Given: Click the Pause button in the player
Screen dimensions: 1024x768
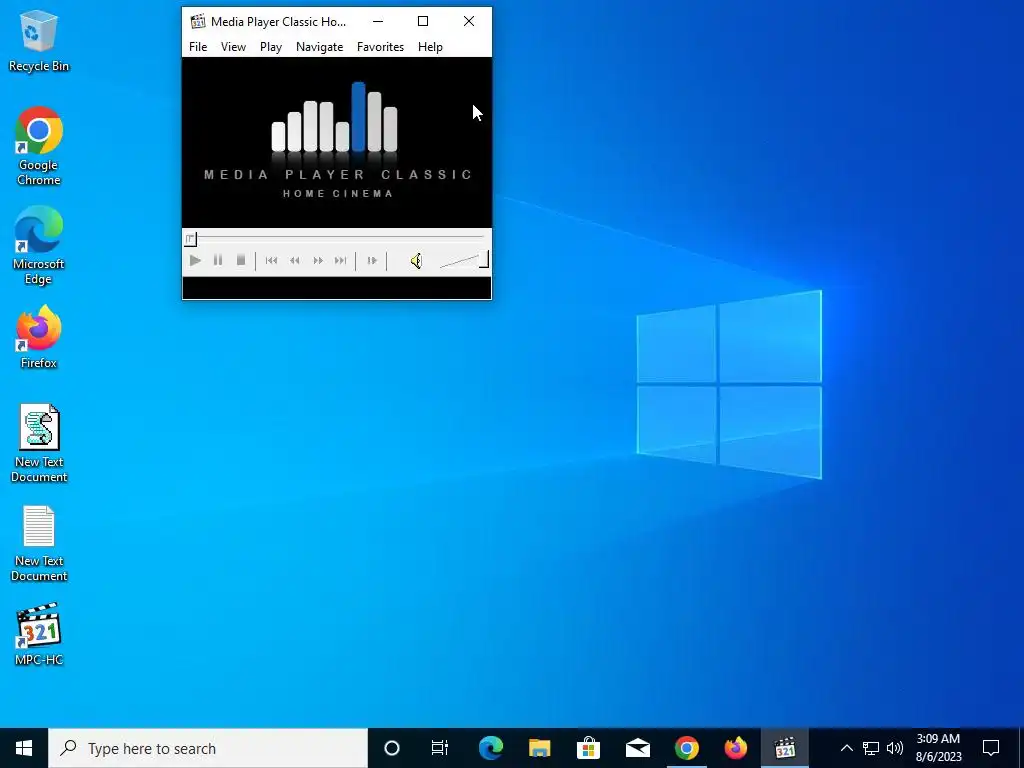Looking at the screenshot, I should point(218,261).
